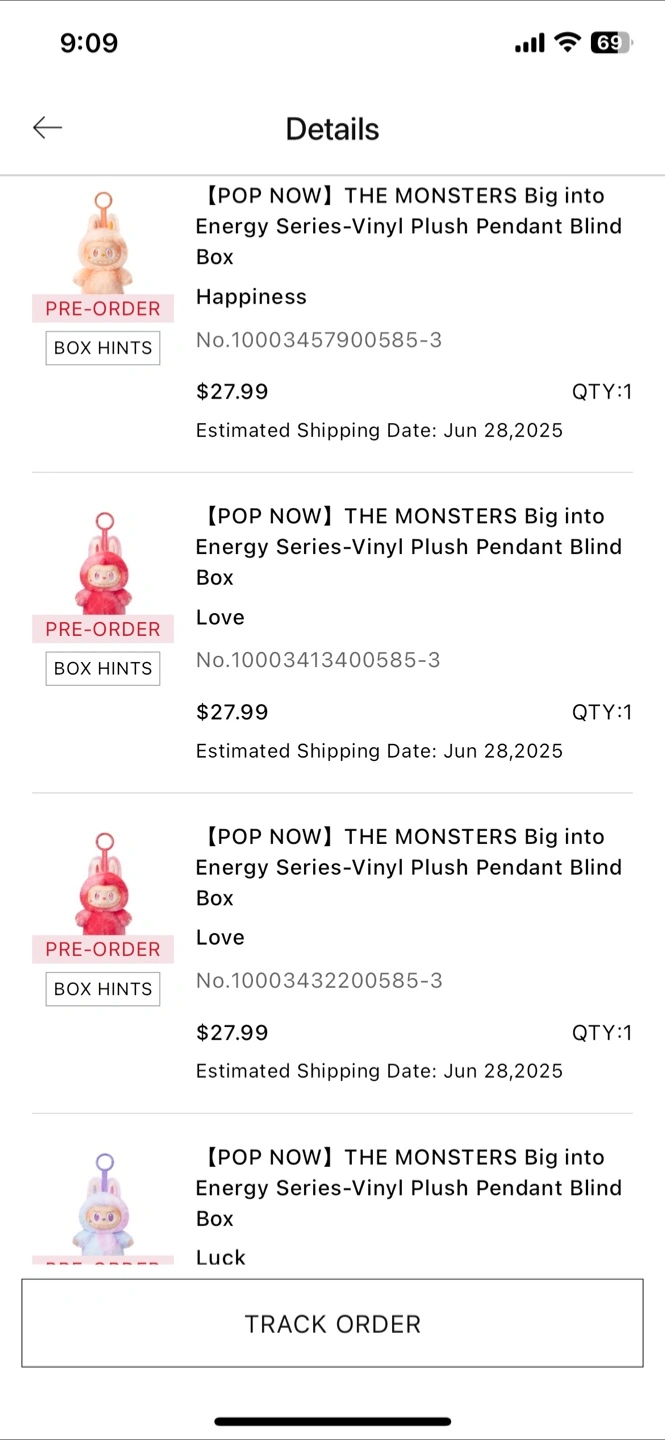This screenshot has height=1440, width=665.
Task: Tap the battery level indicator
Action: 610,43
